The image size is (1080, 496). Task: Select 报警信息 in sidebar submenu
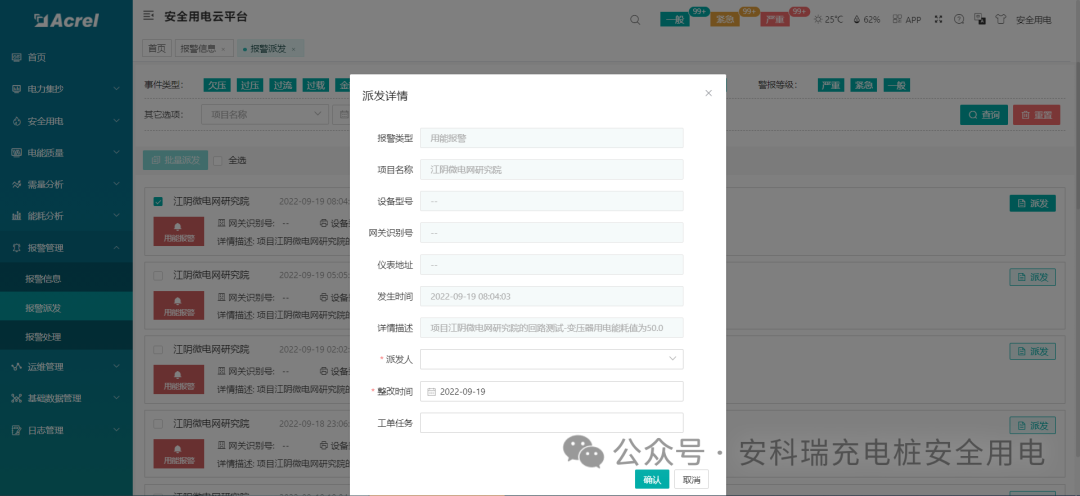tap(66, 279)
